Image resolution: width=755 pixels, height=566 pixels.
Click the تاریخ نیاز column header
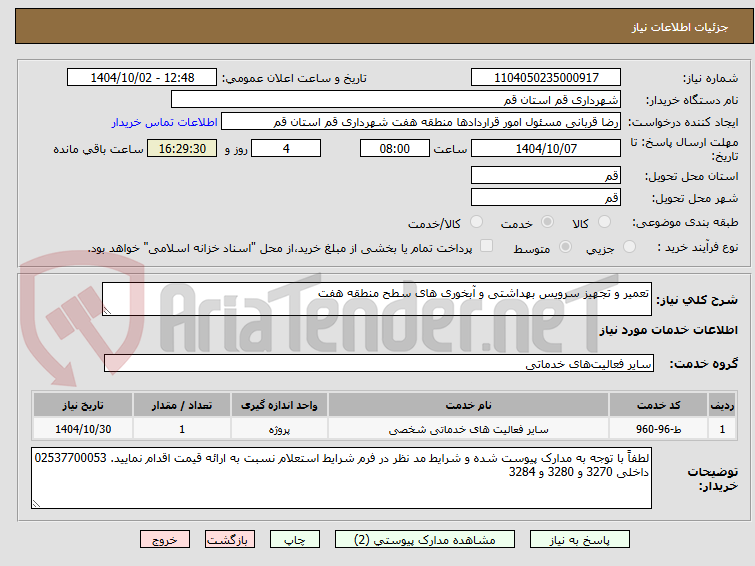click(x=83, y=405)
